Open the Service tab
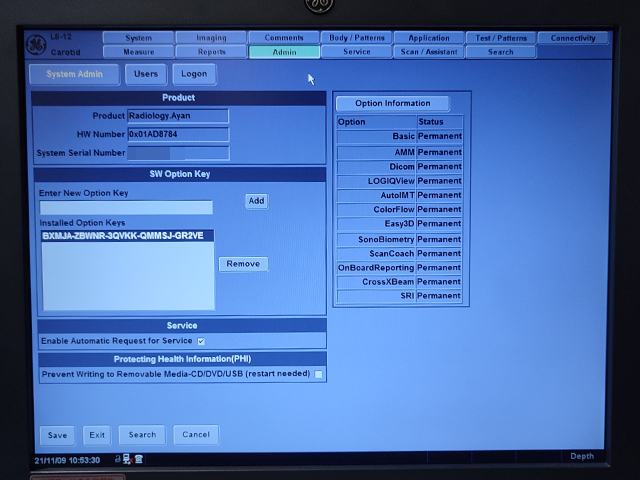Image resolution: width=640 pixels, height=480 pixels. pos(356,52)
